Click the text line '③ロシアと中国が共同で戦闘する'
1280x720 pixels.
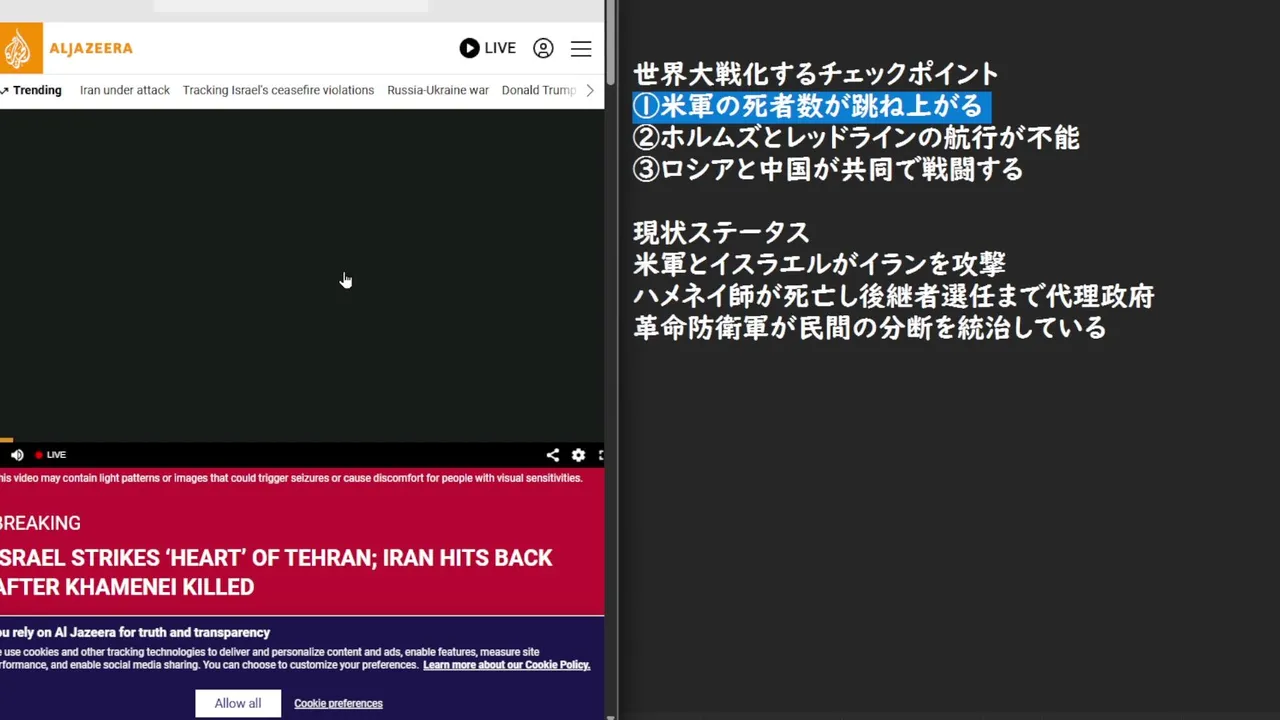pyautogui.click(x=828, y=170)
